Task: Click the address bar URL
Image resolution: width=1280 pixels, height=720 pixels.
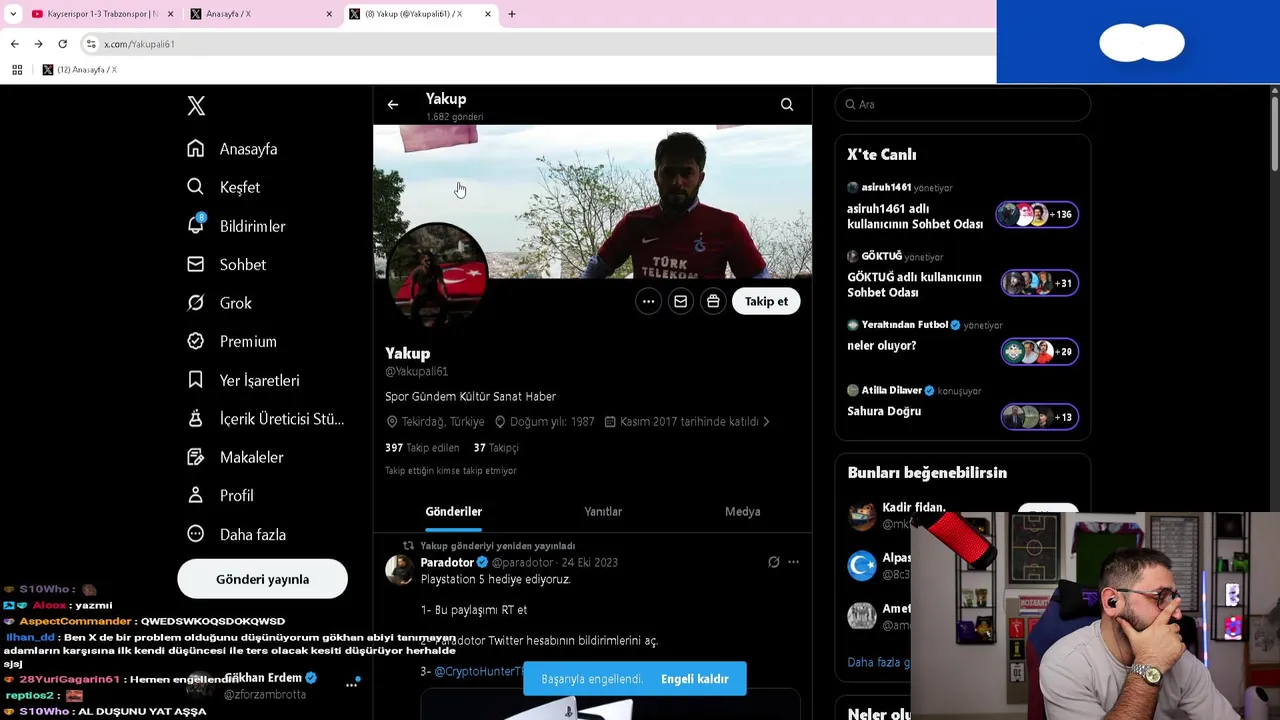Action: [139, 44]
